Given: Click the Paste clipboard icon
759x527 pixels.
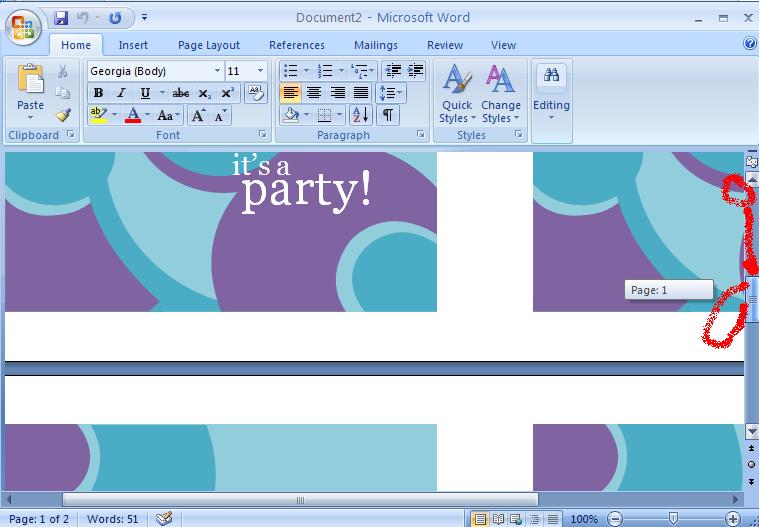Looking at the screenshot, I should (30, 79).
